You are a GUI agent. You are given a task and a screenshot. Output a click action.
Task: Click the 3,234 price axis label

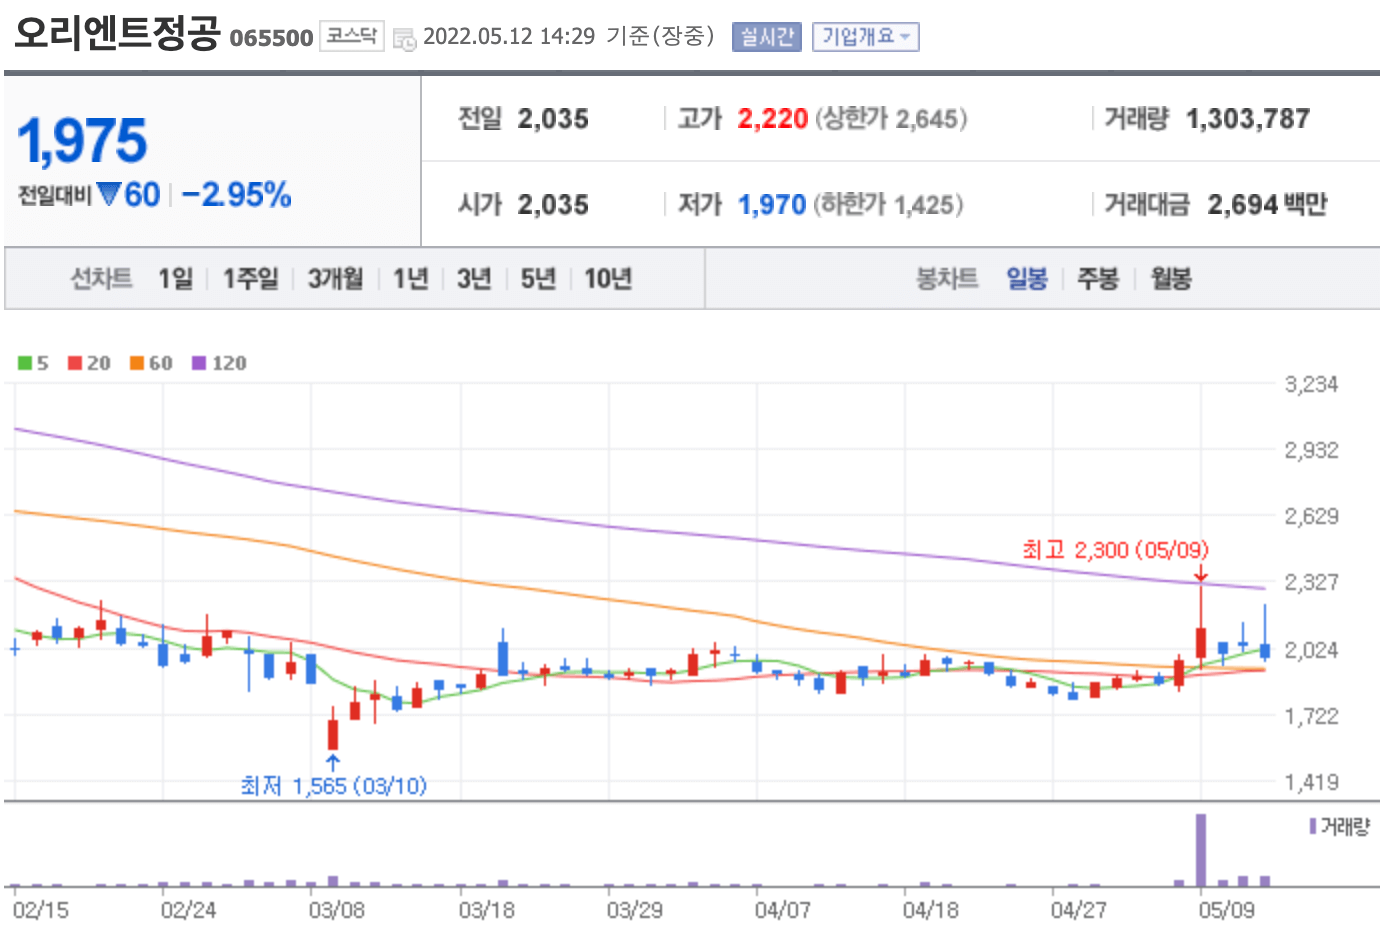click(x=1311, y=385)
